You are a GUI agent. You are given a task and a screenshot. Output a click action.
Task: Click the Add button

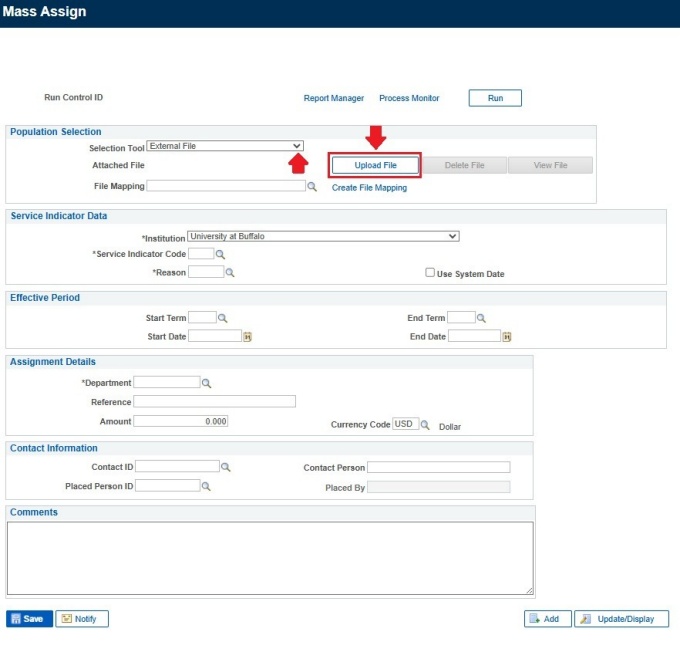pos(548,619)
